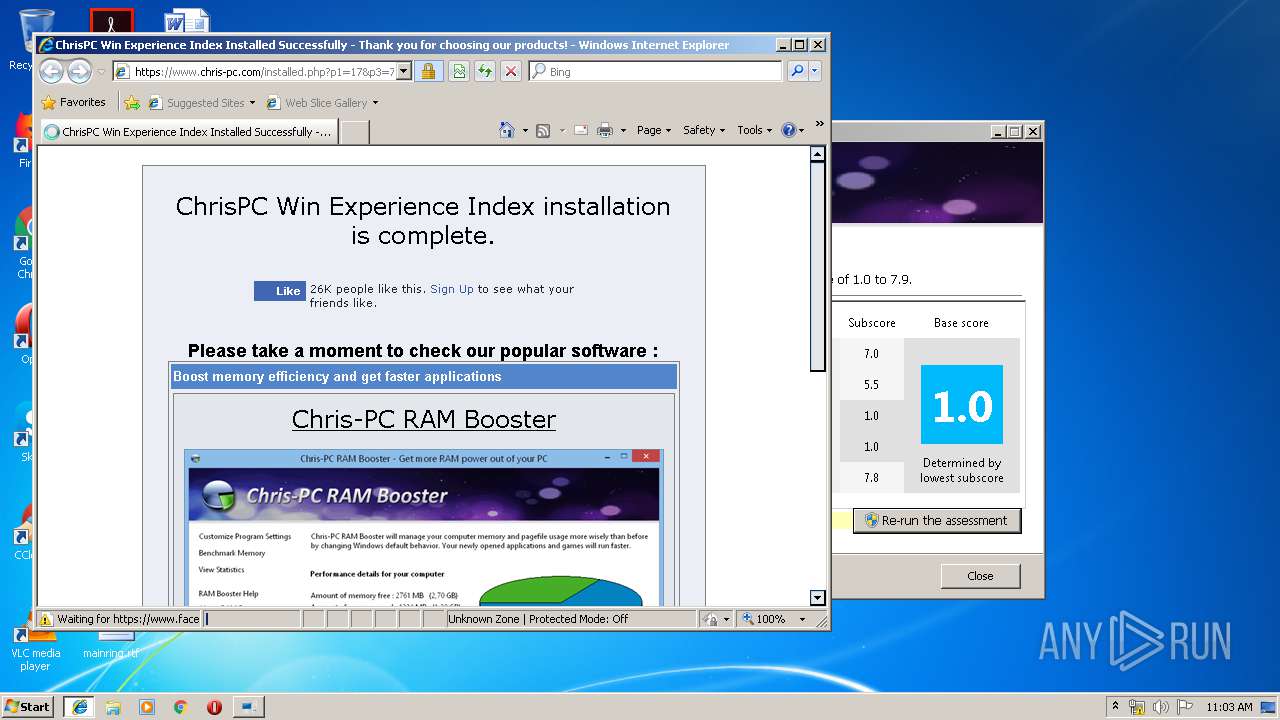Image resolution: width=1280 pixels, height=720 pixels.
Task: Click the Print icon in command bar
Action: point(605,130)
